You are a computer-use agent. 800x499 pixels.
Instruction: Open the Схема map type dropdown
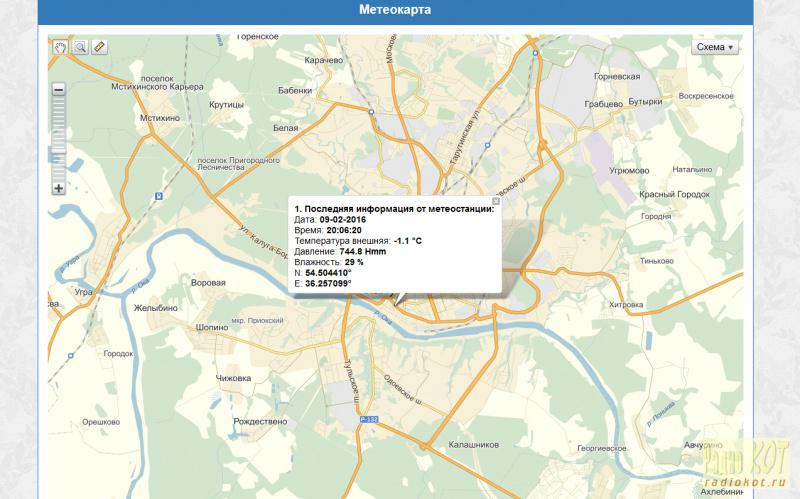coord(715,47)
